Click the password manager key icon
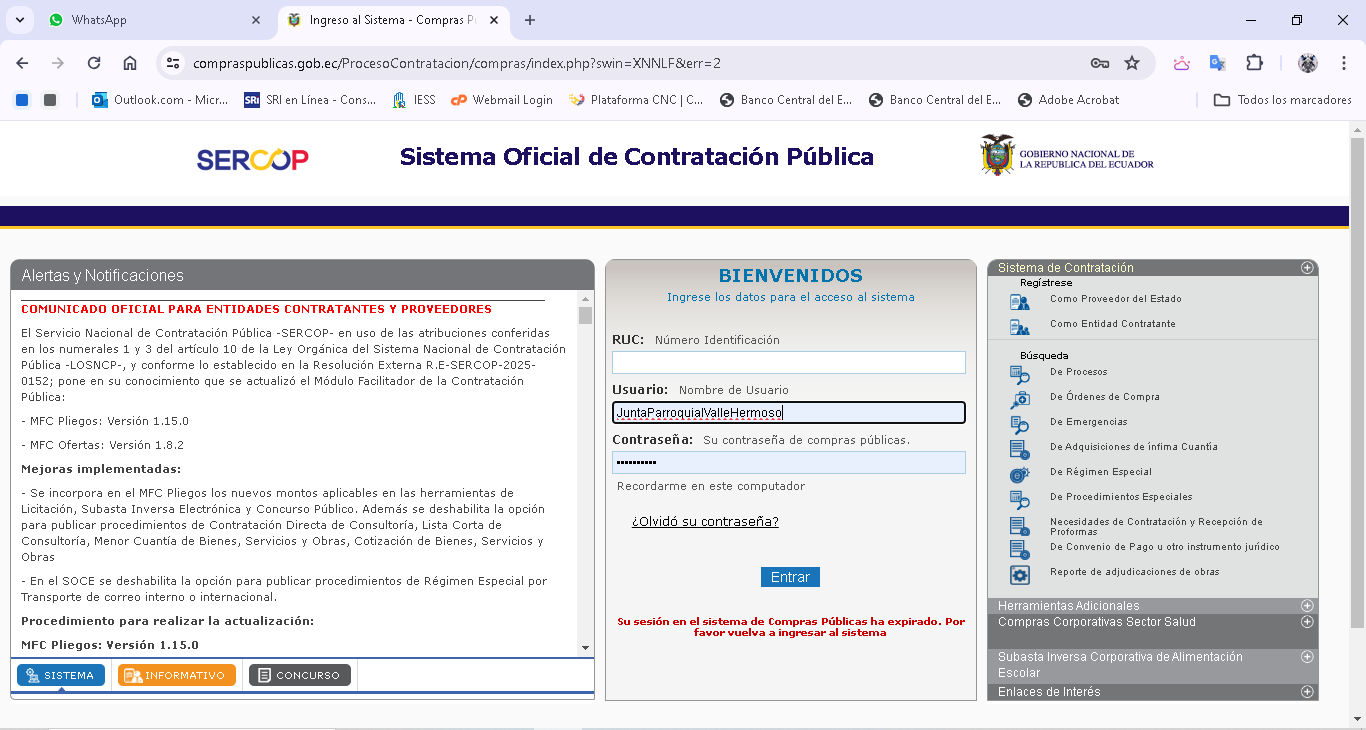The height and width of the screenshot is (730, 1366). coord(1099,63)
